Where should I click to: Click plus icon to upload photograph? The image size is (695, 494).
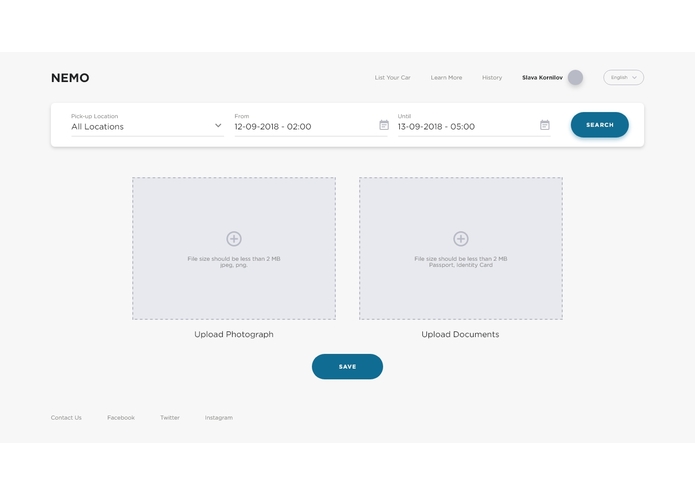click(x=234, y=239)
